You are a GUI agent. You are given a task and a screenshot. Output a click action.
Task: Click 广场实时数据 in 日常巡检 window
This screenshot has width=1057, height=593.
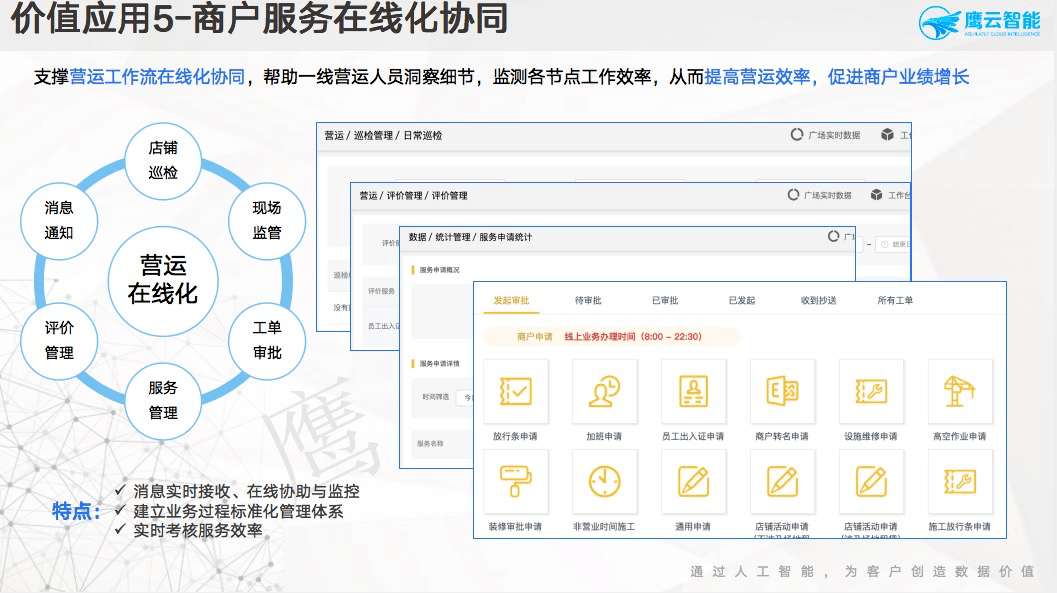click(835, 135)
